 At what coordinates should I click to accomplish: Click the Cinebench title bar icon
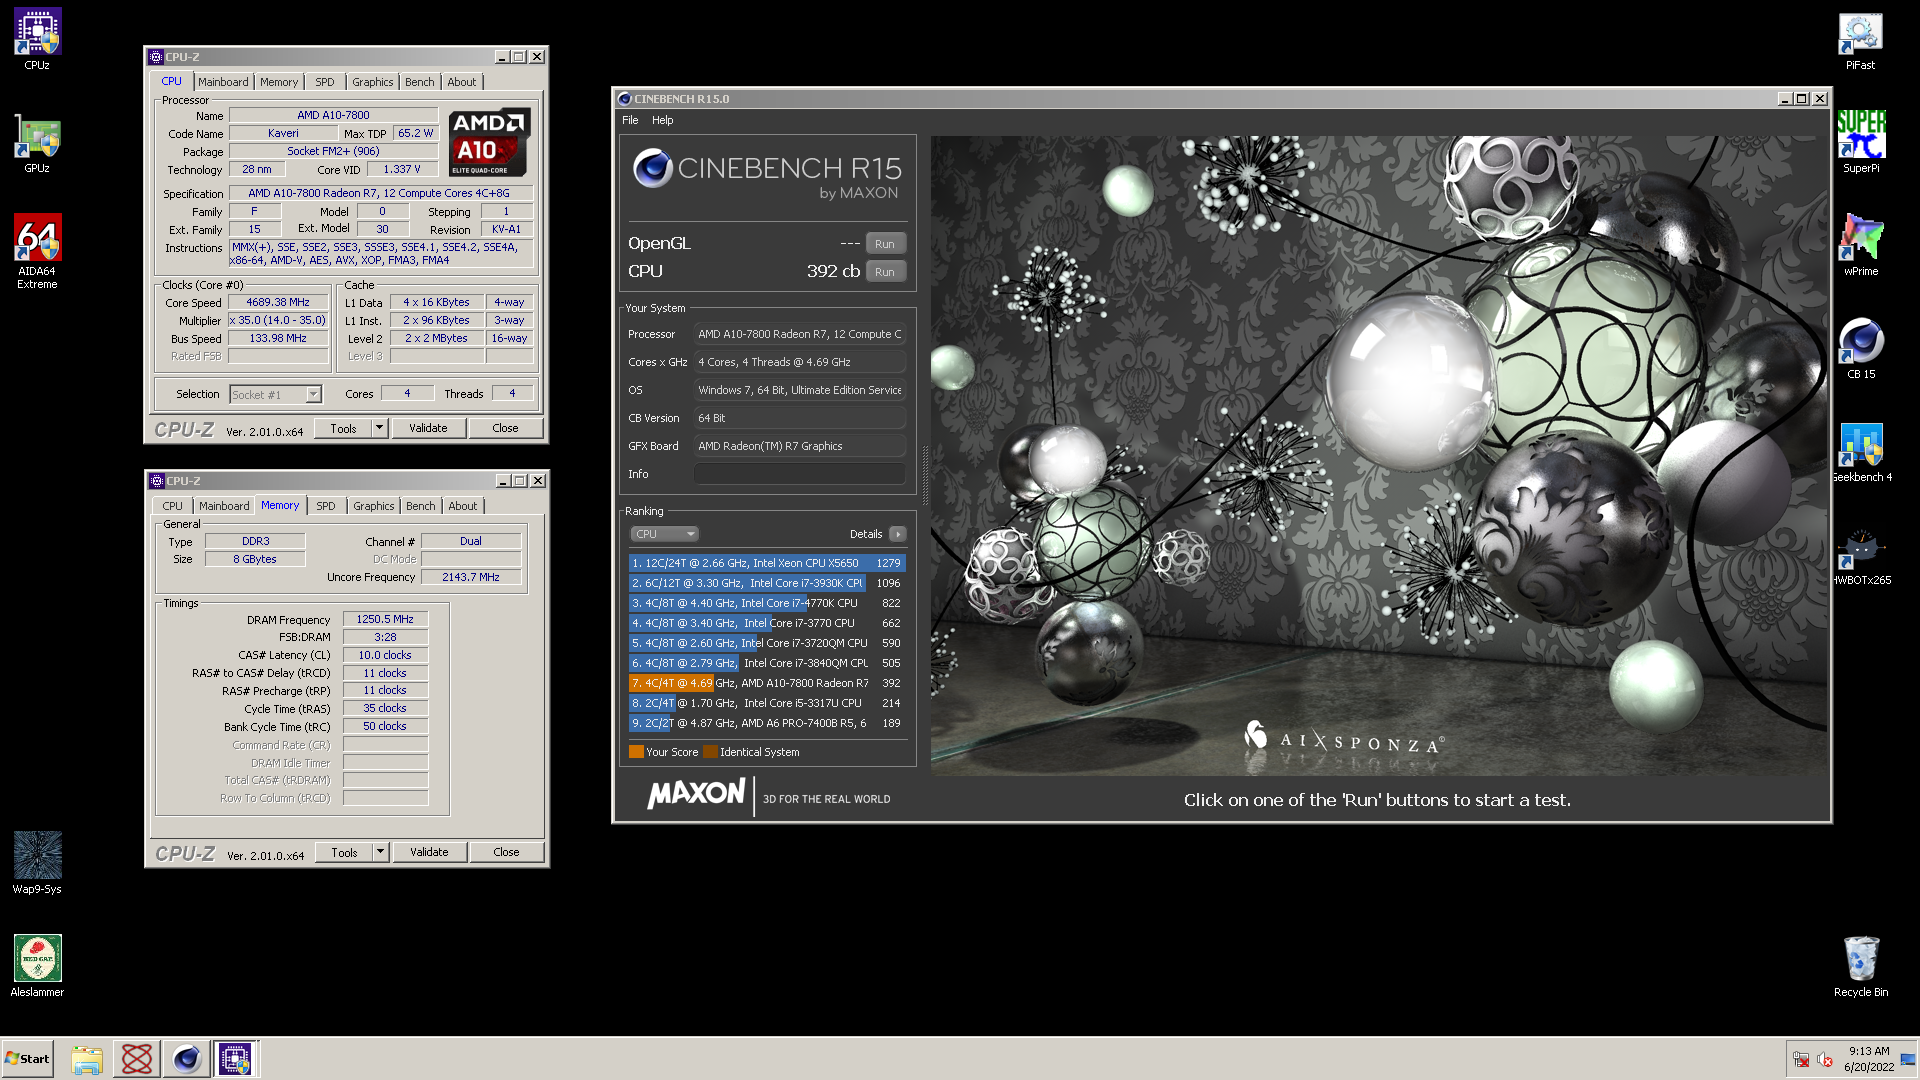[625, 99]
